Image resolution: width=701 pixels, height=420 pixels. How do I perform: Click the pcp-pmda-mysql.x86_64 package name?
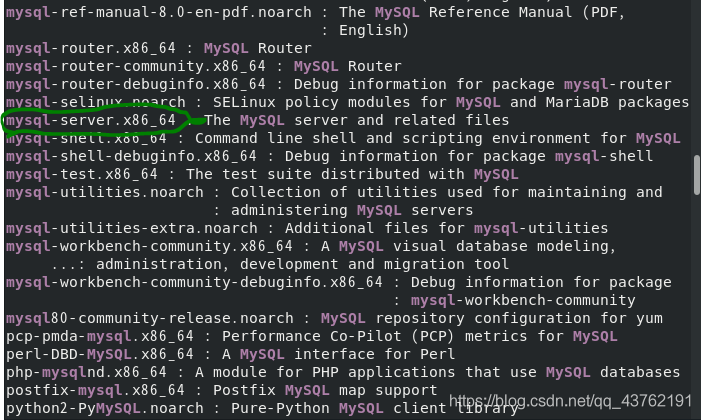point(100,336)
